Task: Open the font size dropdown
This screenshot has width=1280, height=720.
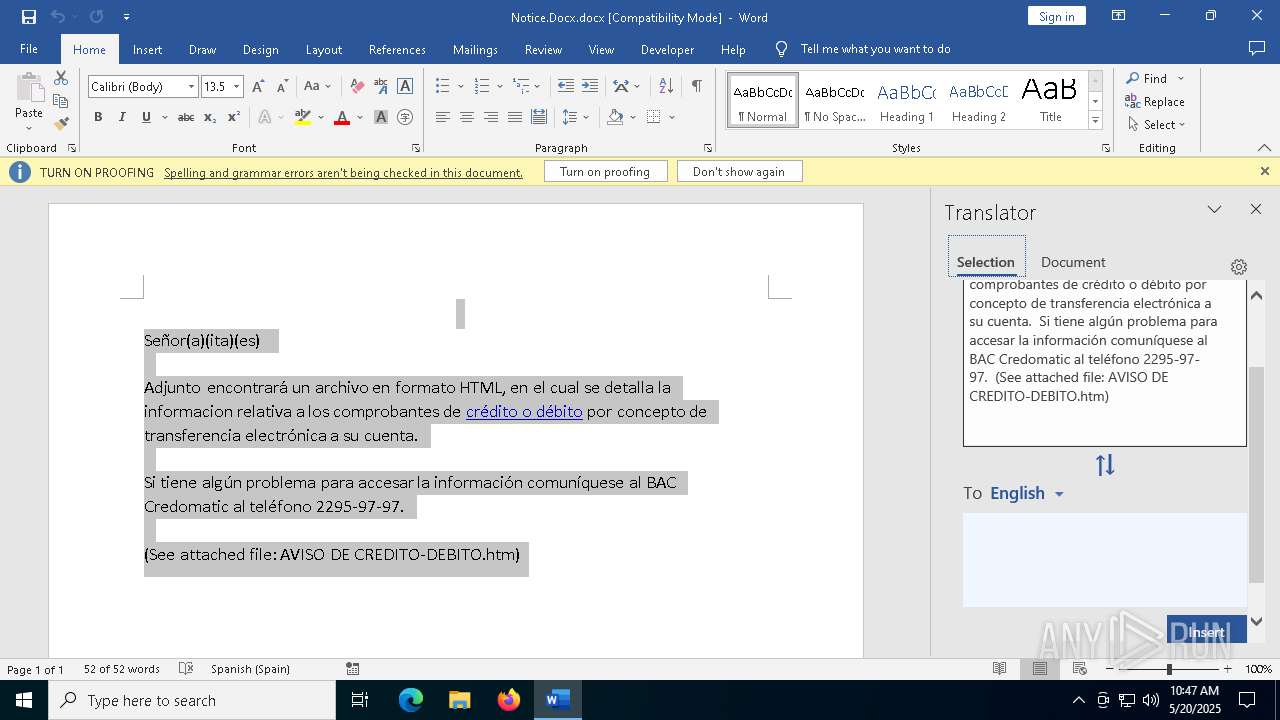Action: [237, 87]
